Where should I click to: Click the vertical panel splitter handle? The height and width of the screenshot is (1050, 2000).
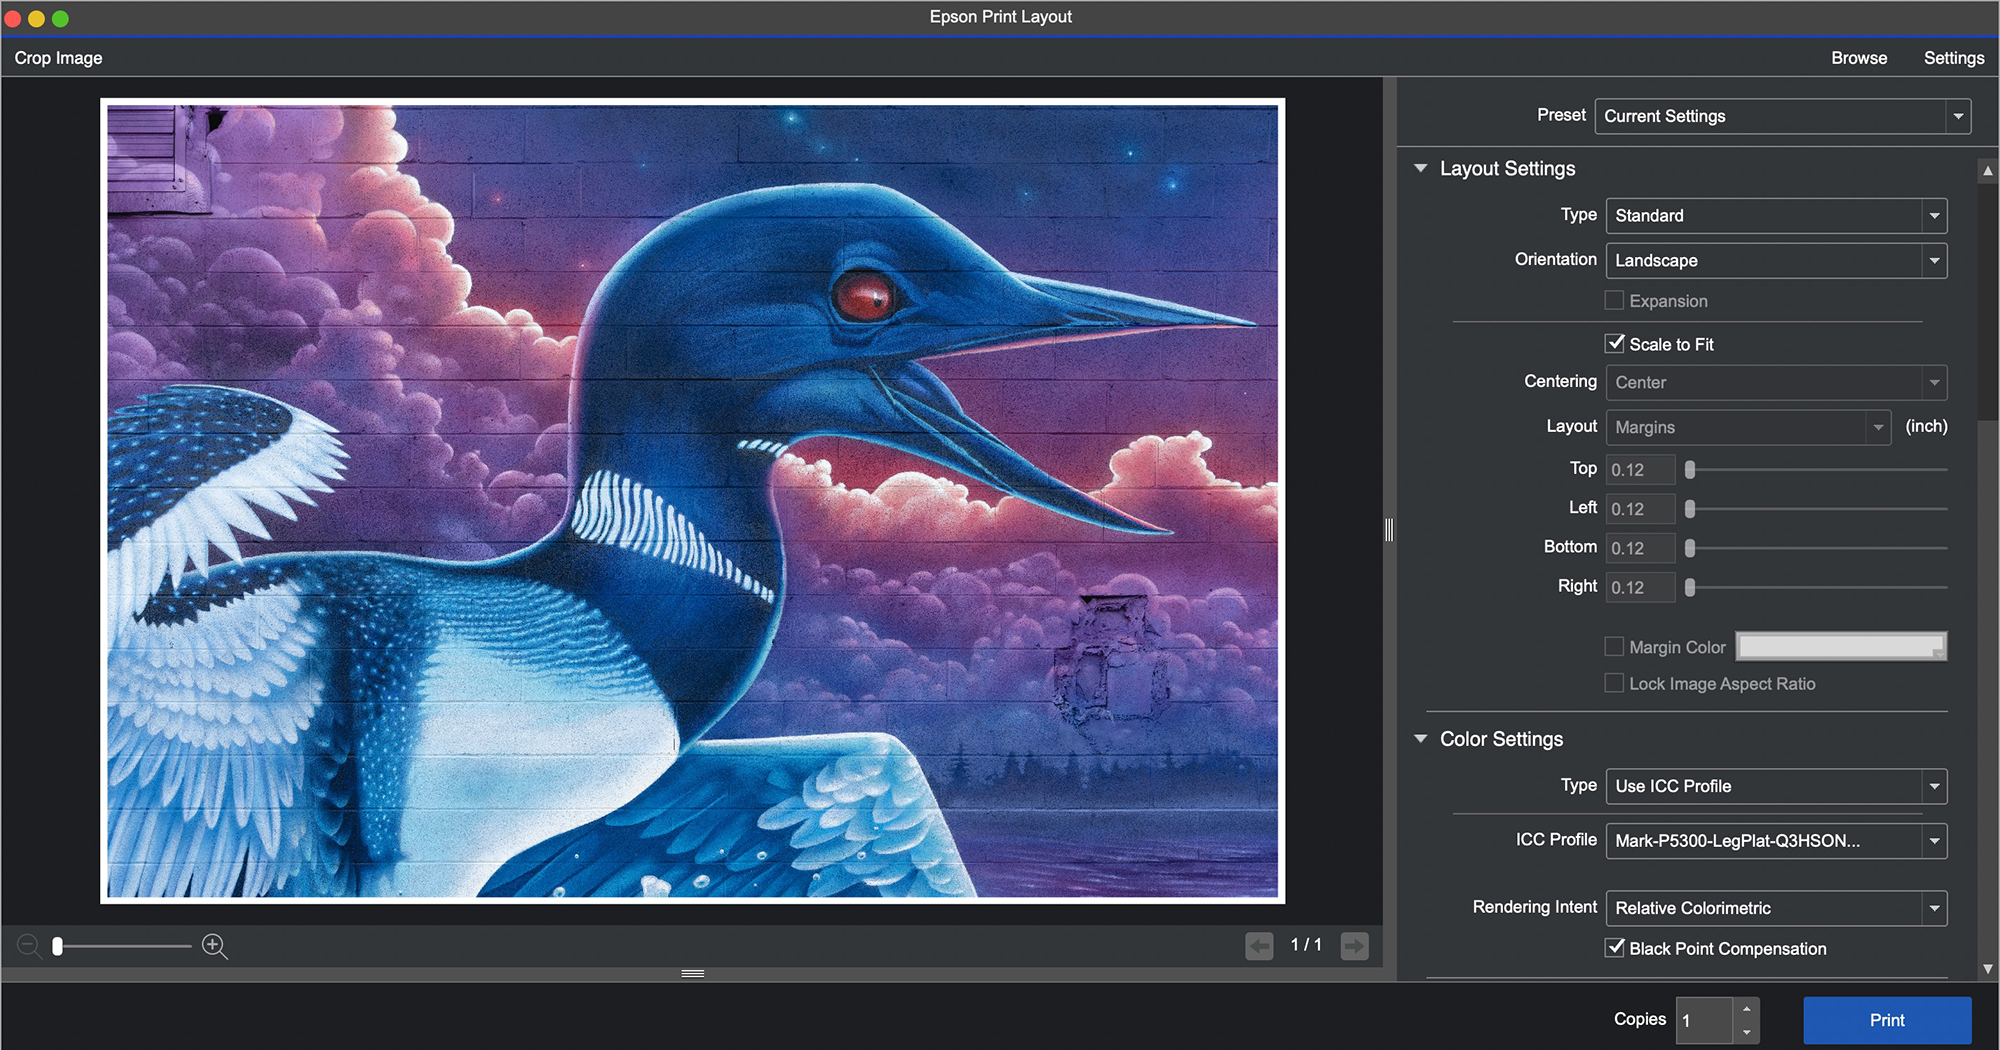[1389, 529]
